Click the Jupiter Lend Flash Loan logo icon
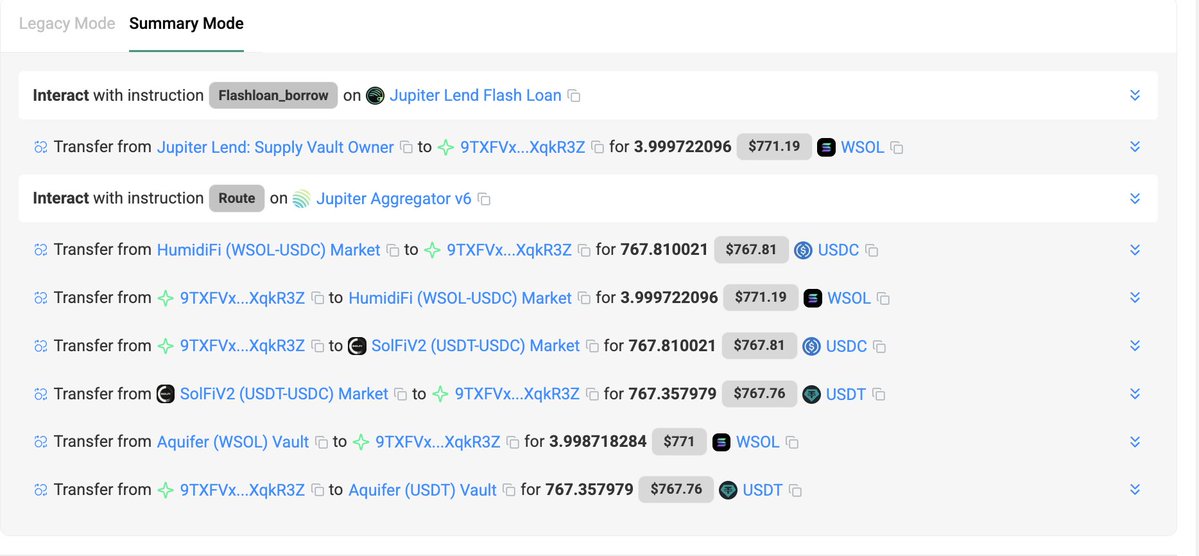This screenshot has width=1199, height=556. pyautogui.click(x=375, y=96)
